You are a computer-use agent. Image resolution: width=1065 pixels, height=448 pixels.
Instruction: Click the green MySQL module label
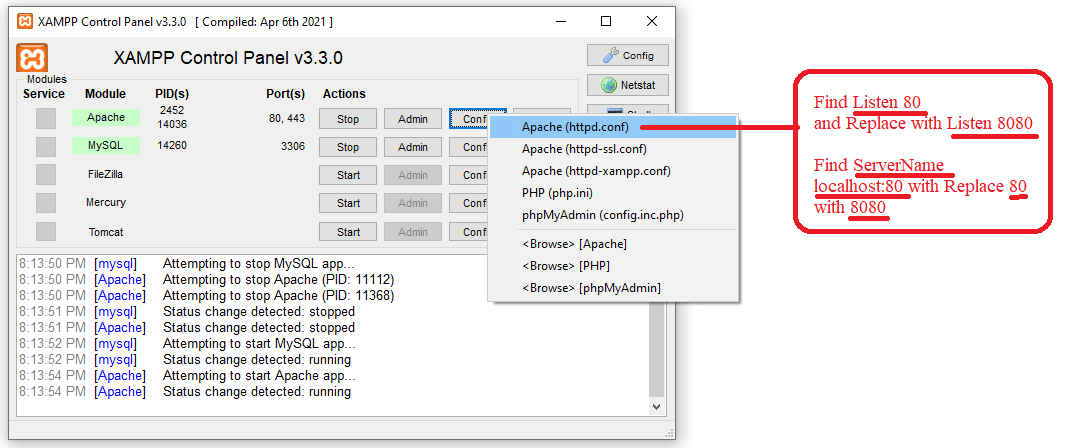tap(106, 145)
